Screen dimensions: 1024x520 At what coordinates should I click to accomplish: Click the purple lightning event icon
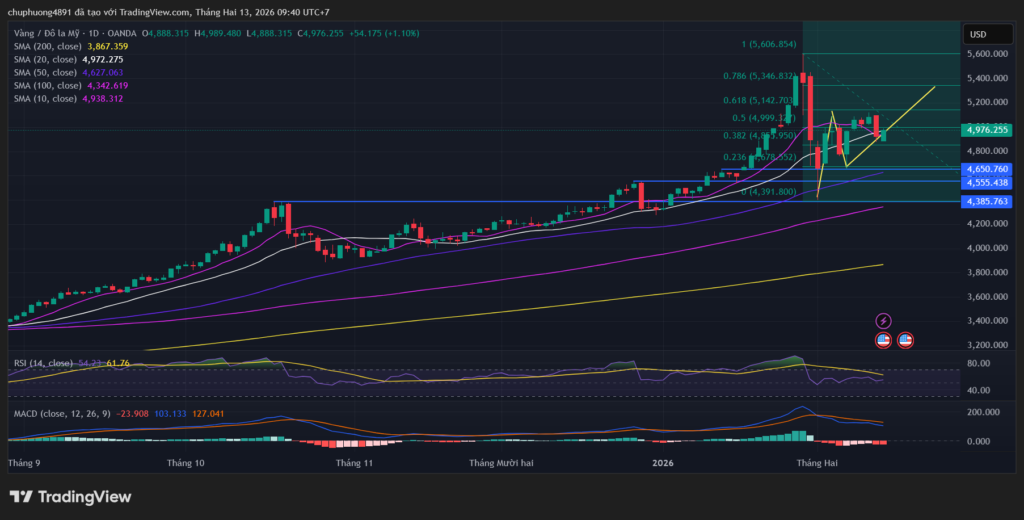(883, 321)
